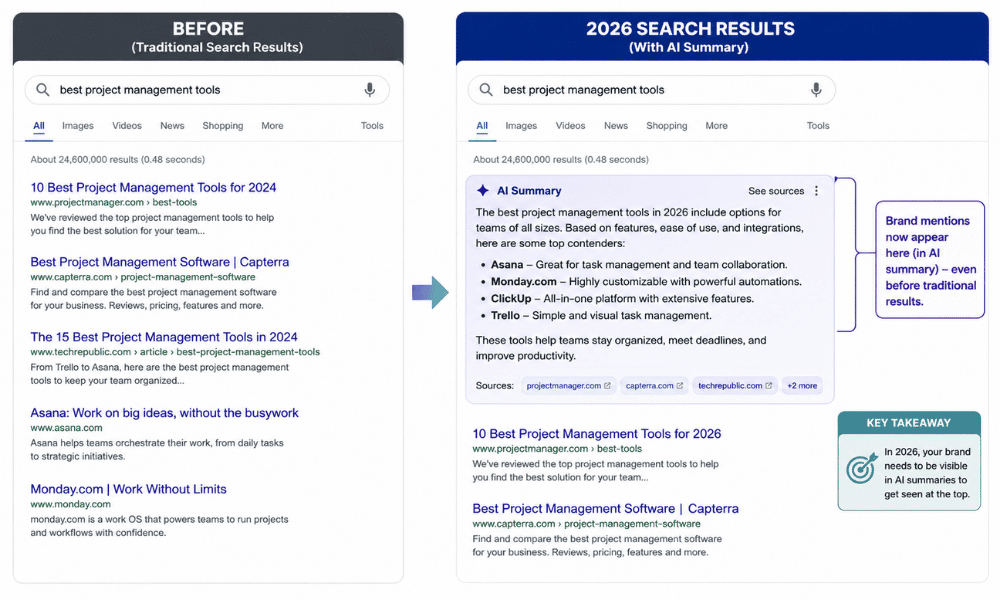Open '10 Best Project Management Tools for 2026' result
Screen dimensions: 1000x600
[596, 434]
